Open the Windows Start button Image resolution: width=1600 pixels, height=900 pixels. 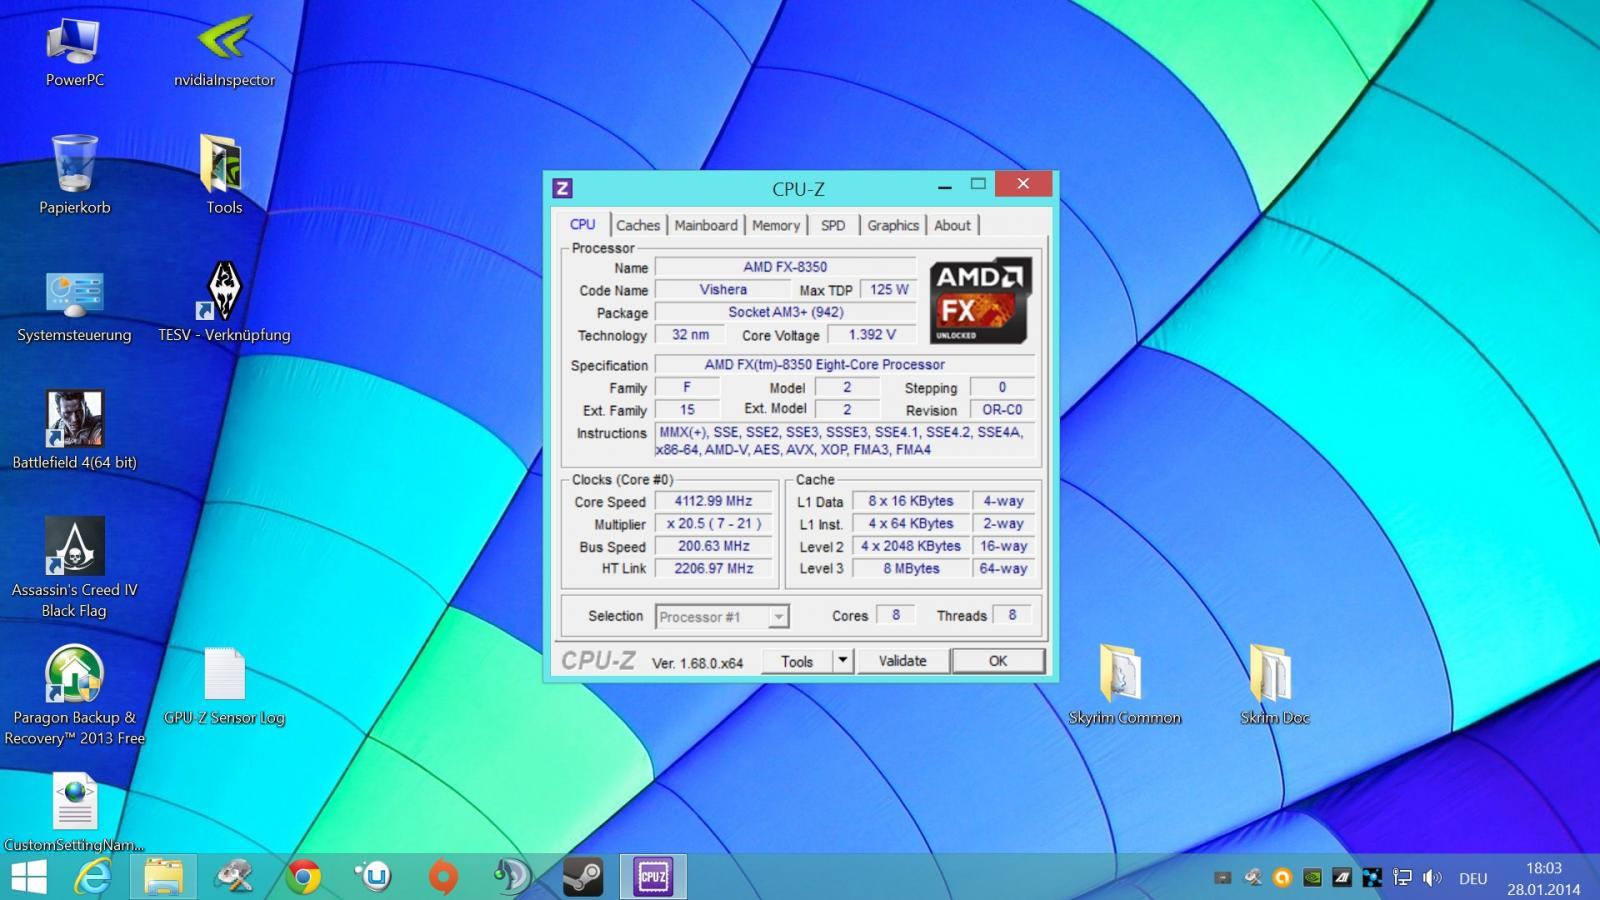[x=29, y=877]
